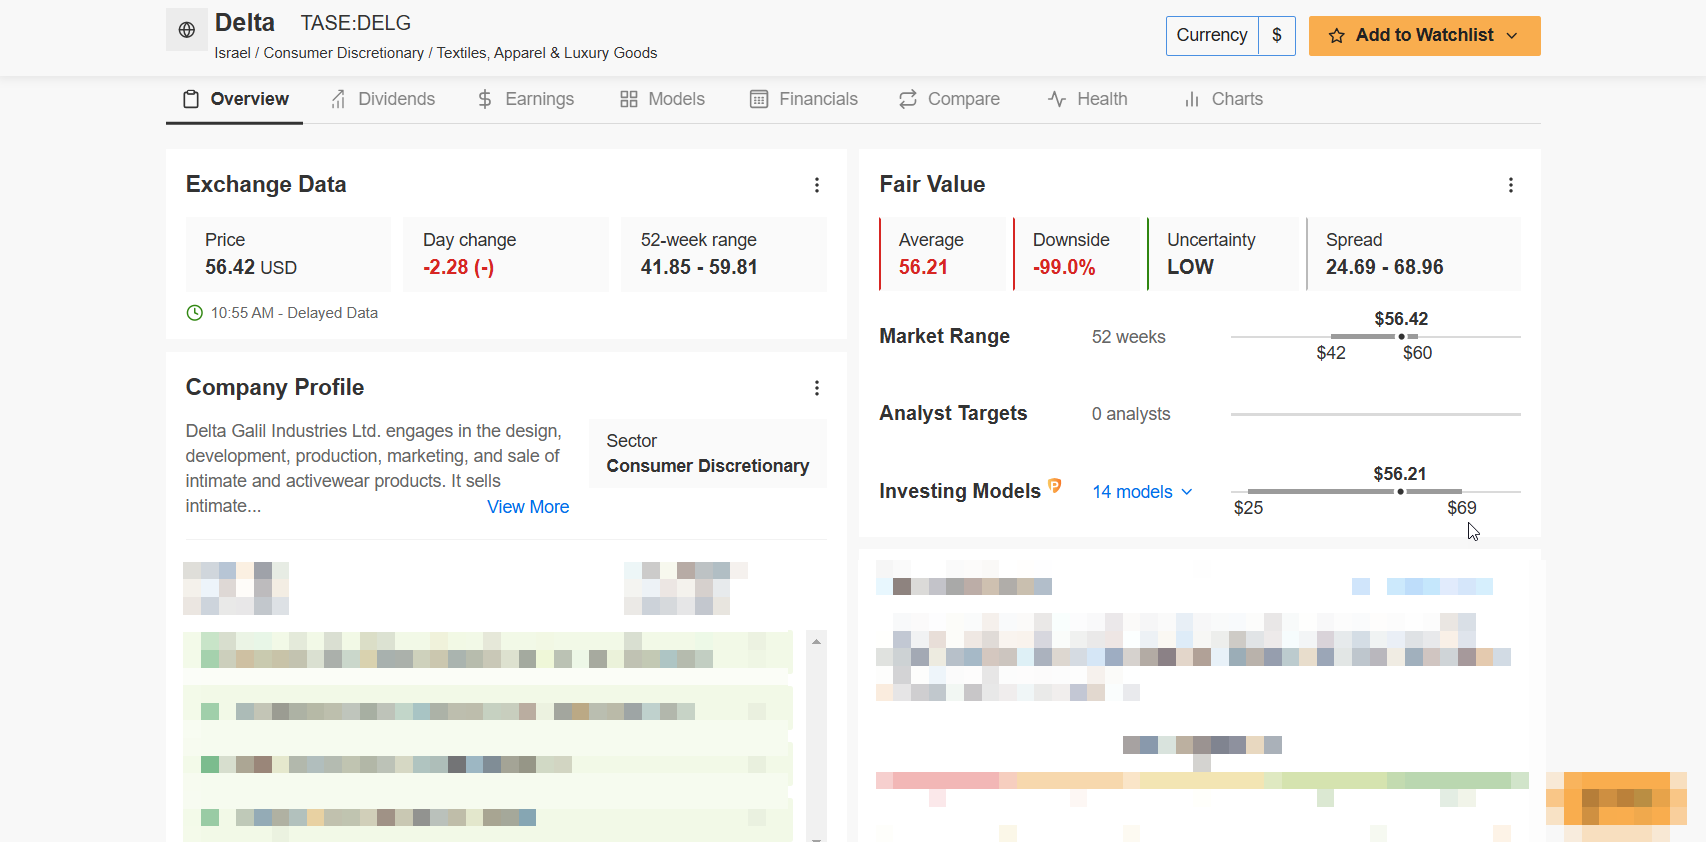The image size is (1706, 842).
Task: Click the clock icon beside Delayed Data
Action: (195, 313)
